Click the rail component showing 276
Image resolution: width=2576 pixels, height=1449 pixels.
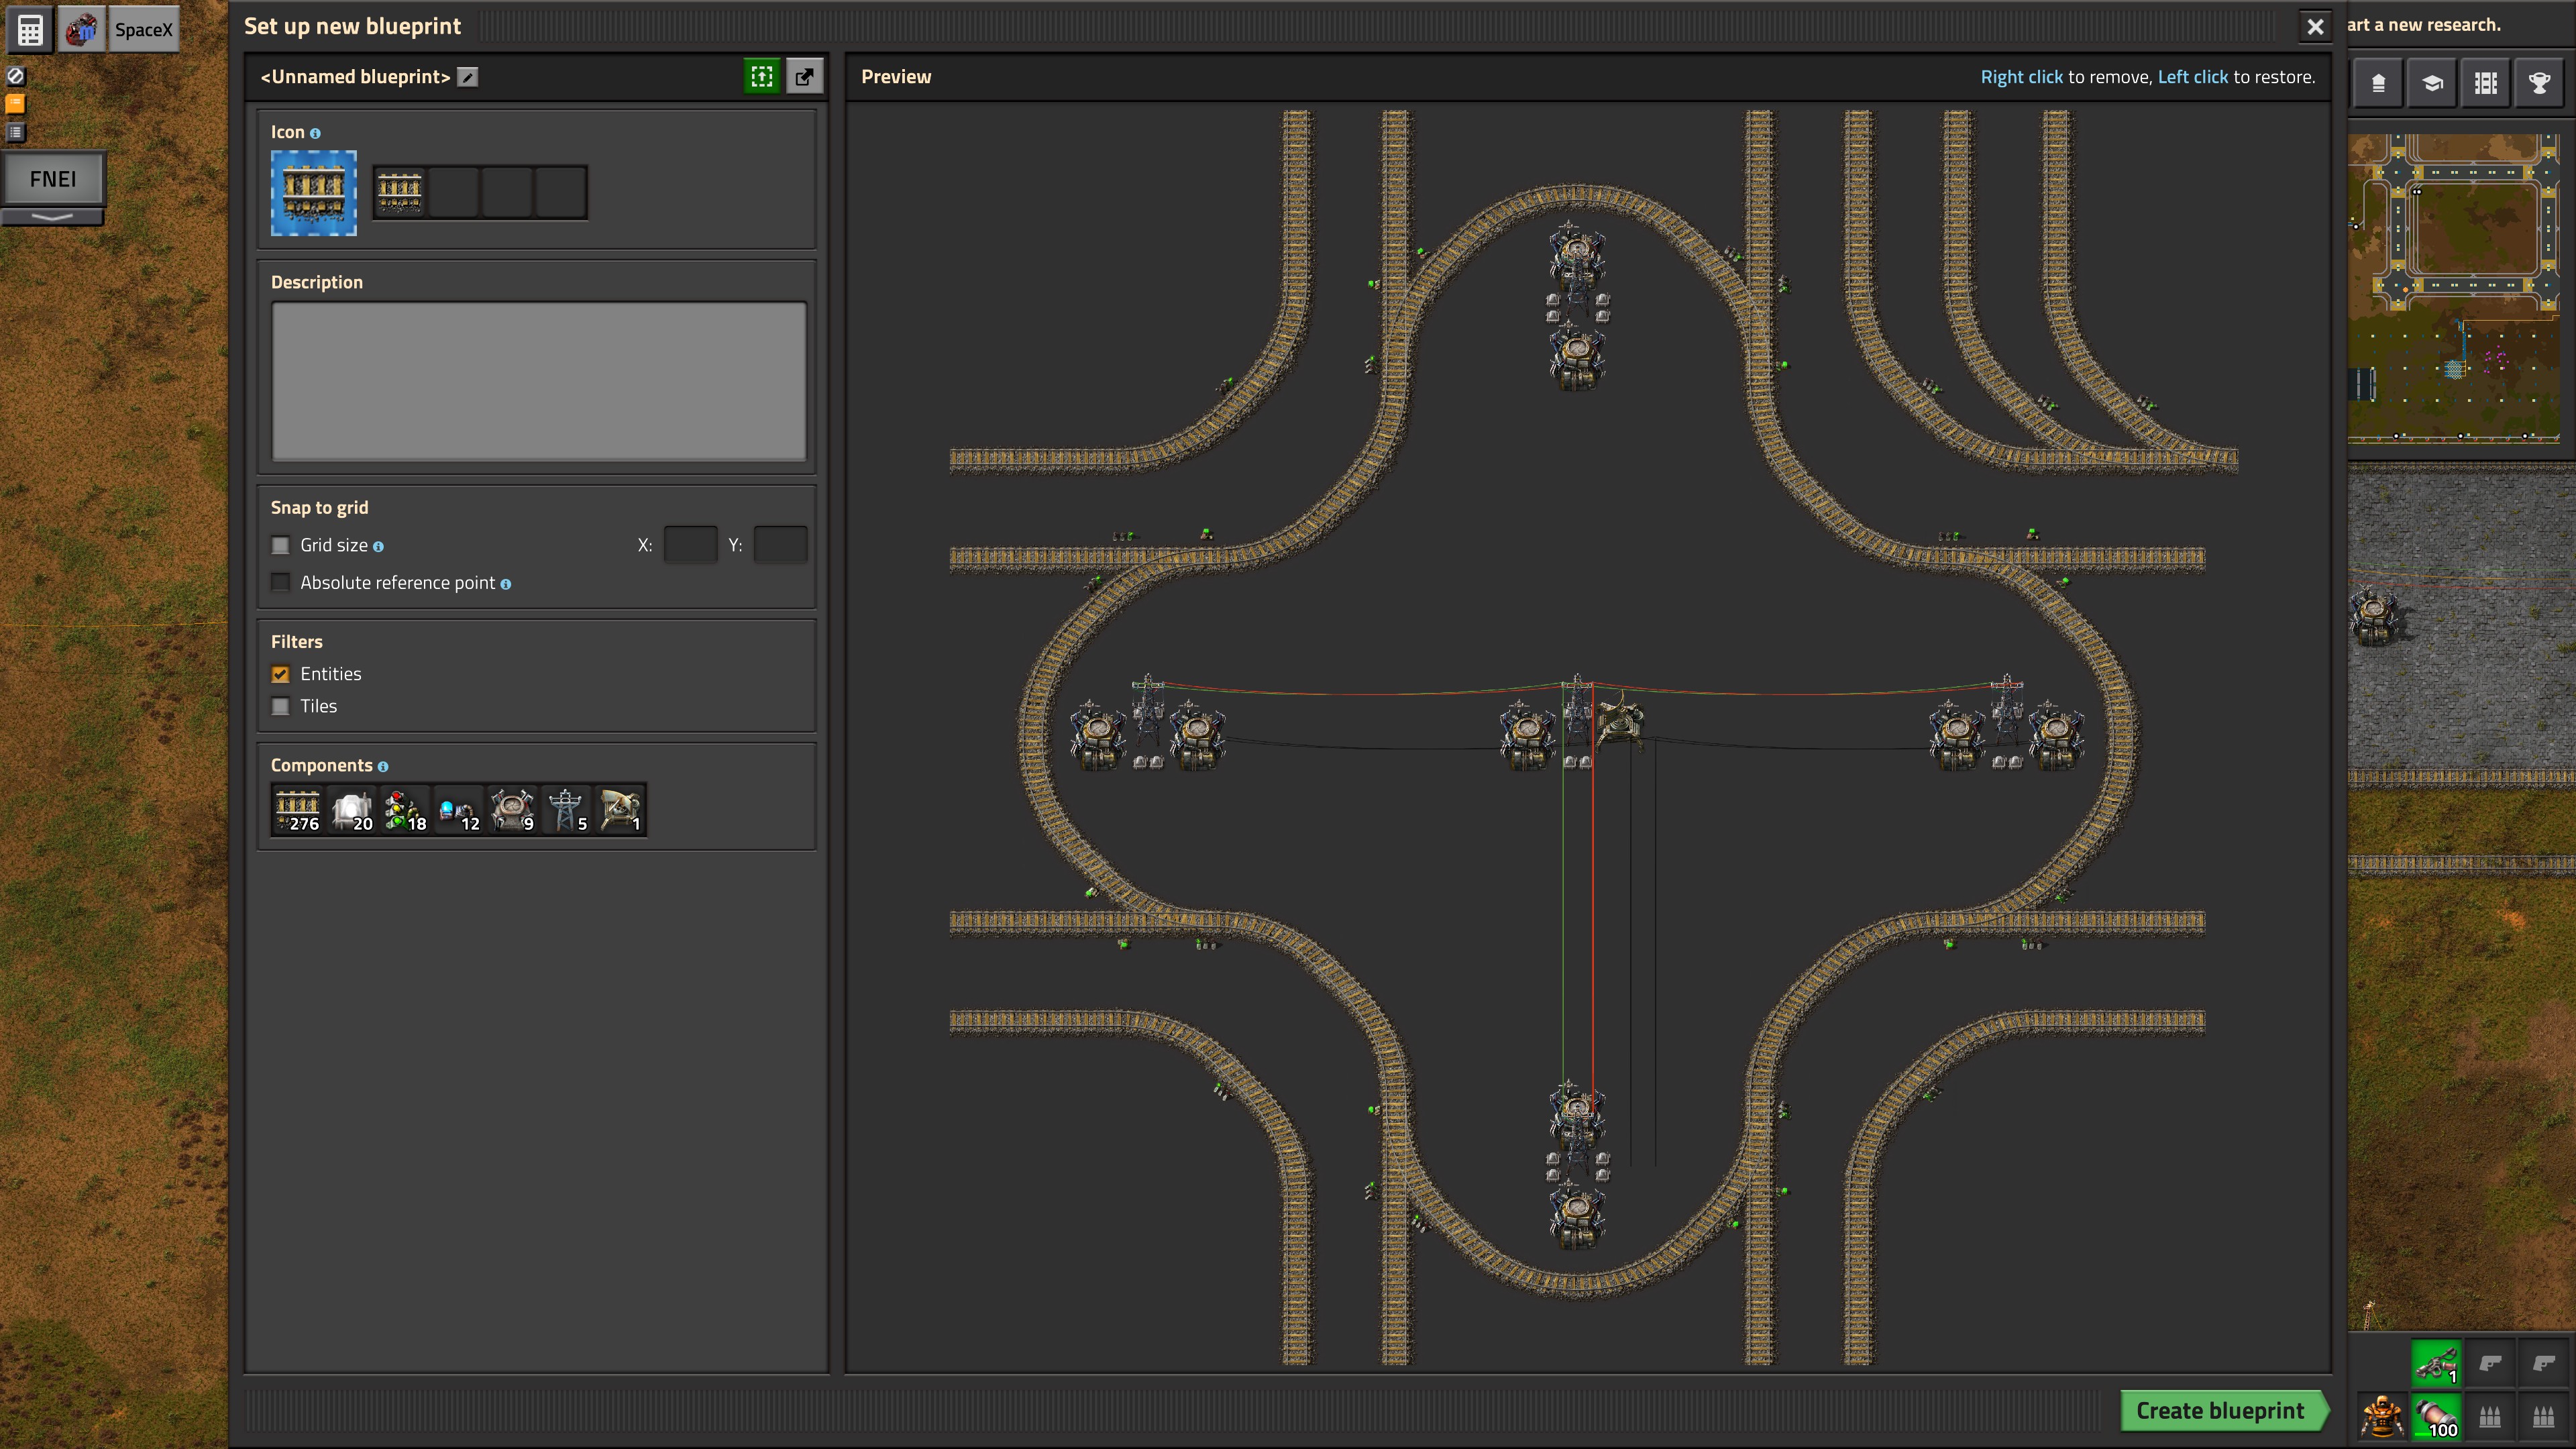[x=298, y=810]
